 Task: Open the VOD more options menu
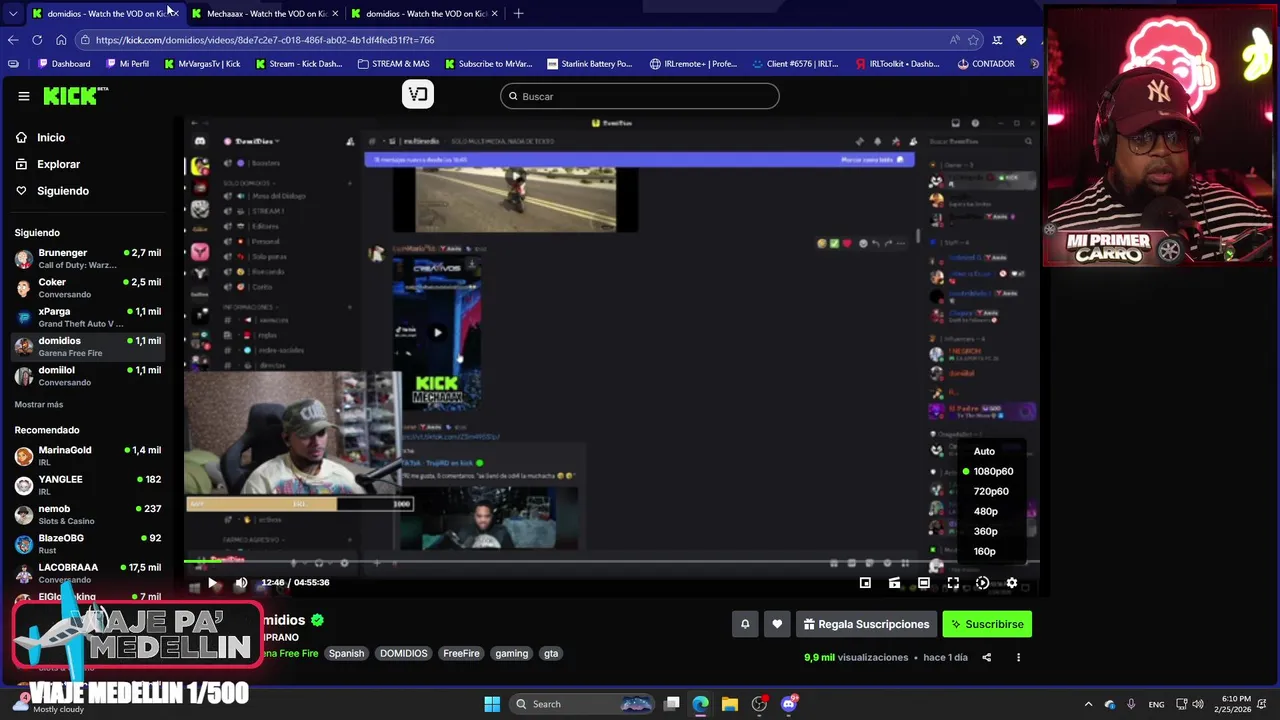coord(1018,657)
